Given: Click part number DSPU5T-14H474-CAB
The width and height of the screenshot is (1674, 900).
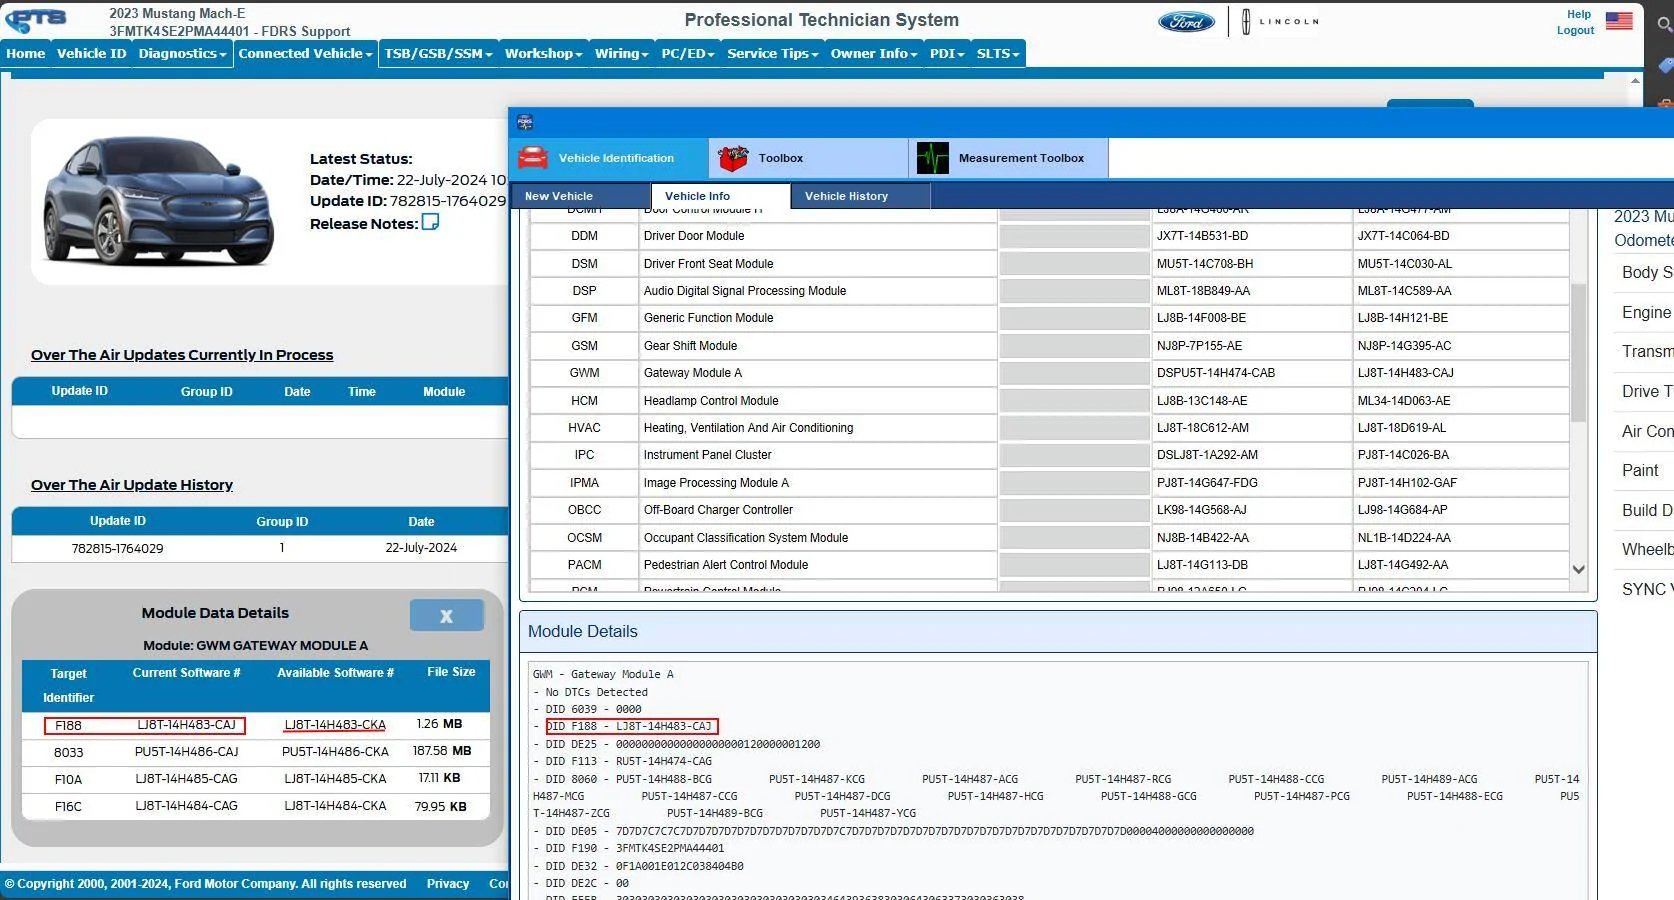Looking at the screenshot, I should point(1216,373).
